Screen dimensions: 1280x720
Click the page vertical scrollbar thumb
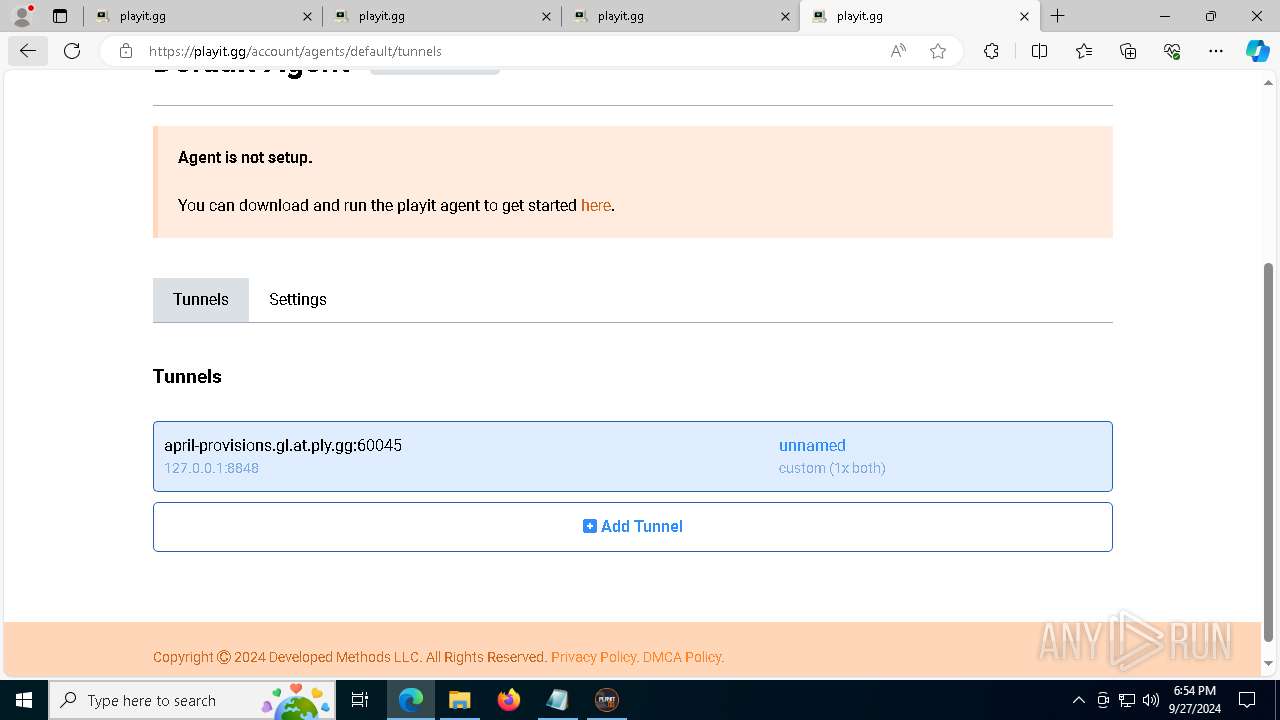(x=1269, y=452)
